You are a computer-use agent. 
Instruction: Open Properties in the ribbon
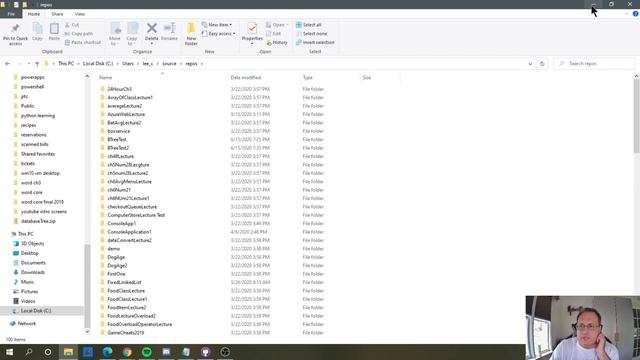click(252, 33)
